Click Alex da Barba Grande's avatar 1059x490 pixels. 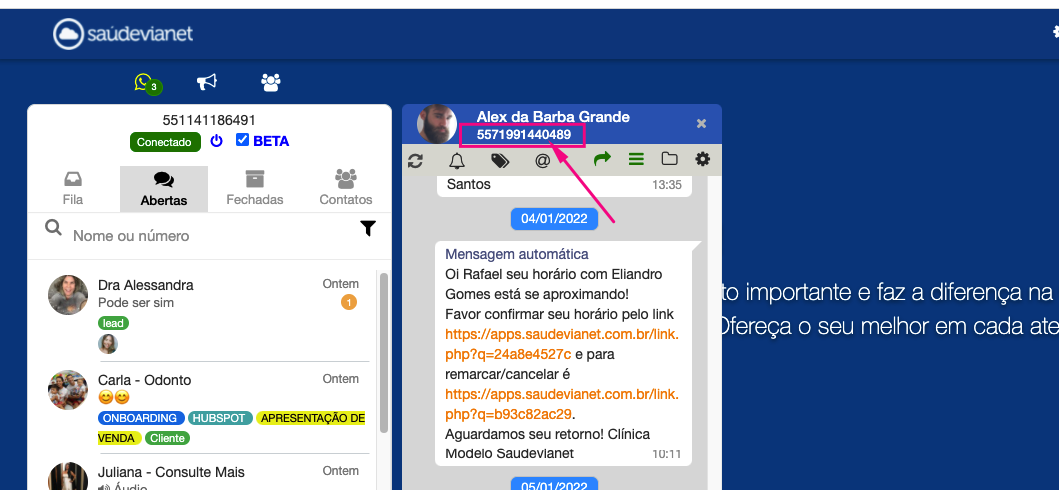coord(437,124)
